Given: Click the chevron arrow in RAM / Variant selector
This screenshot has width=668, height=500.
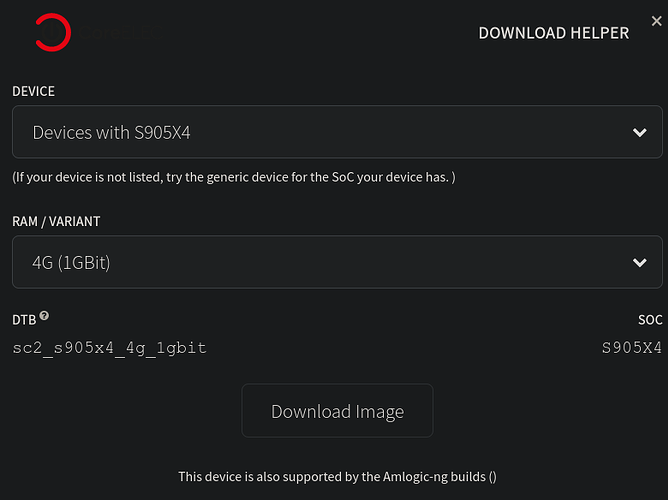Looking at the screenshot, I should [x=640, y=262].
